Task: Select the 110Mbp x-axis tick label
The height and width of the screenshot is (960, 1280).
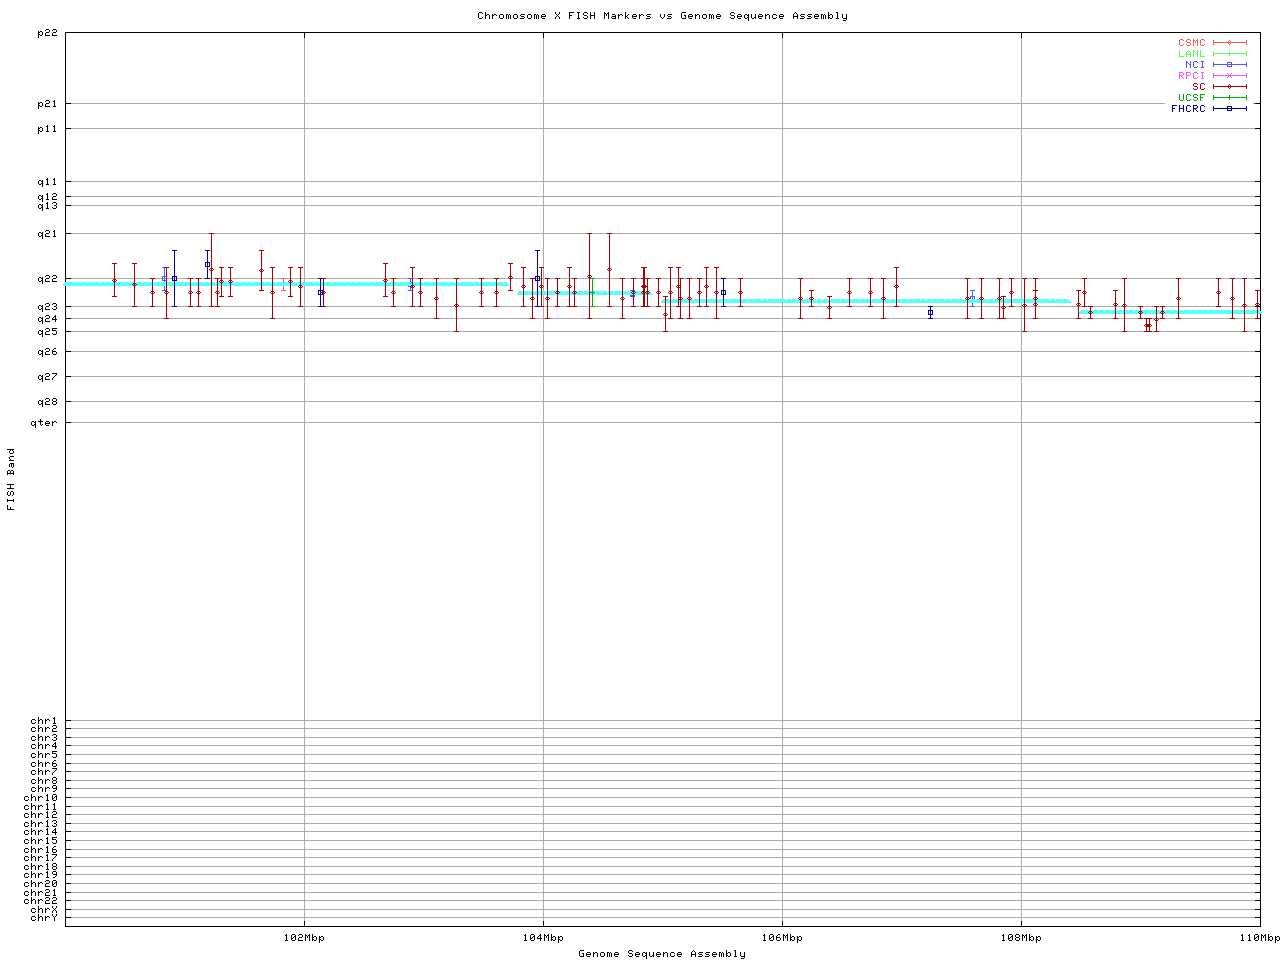Action: pyautogui.click(x=1259, y=938)
